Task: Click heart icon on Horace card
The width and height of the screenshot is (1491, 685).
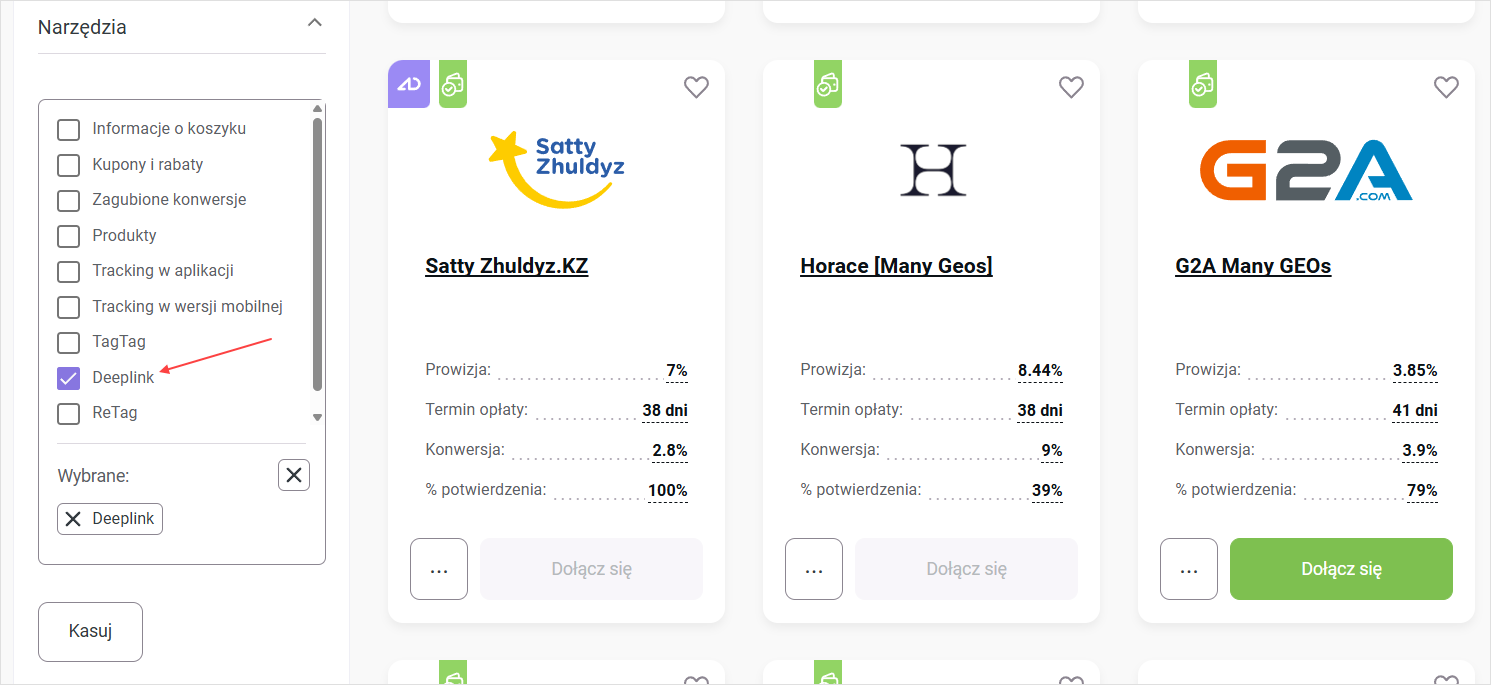Action: (x=1071, y=88)
